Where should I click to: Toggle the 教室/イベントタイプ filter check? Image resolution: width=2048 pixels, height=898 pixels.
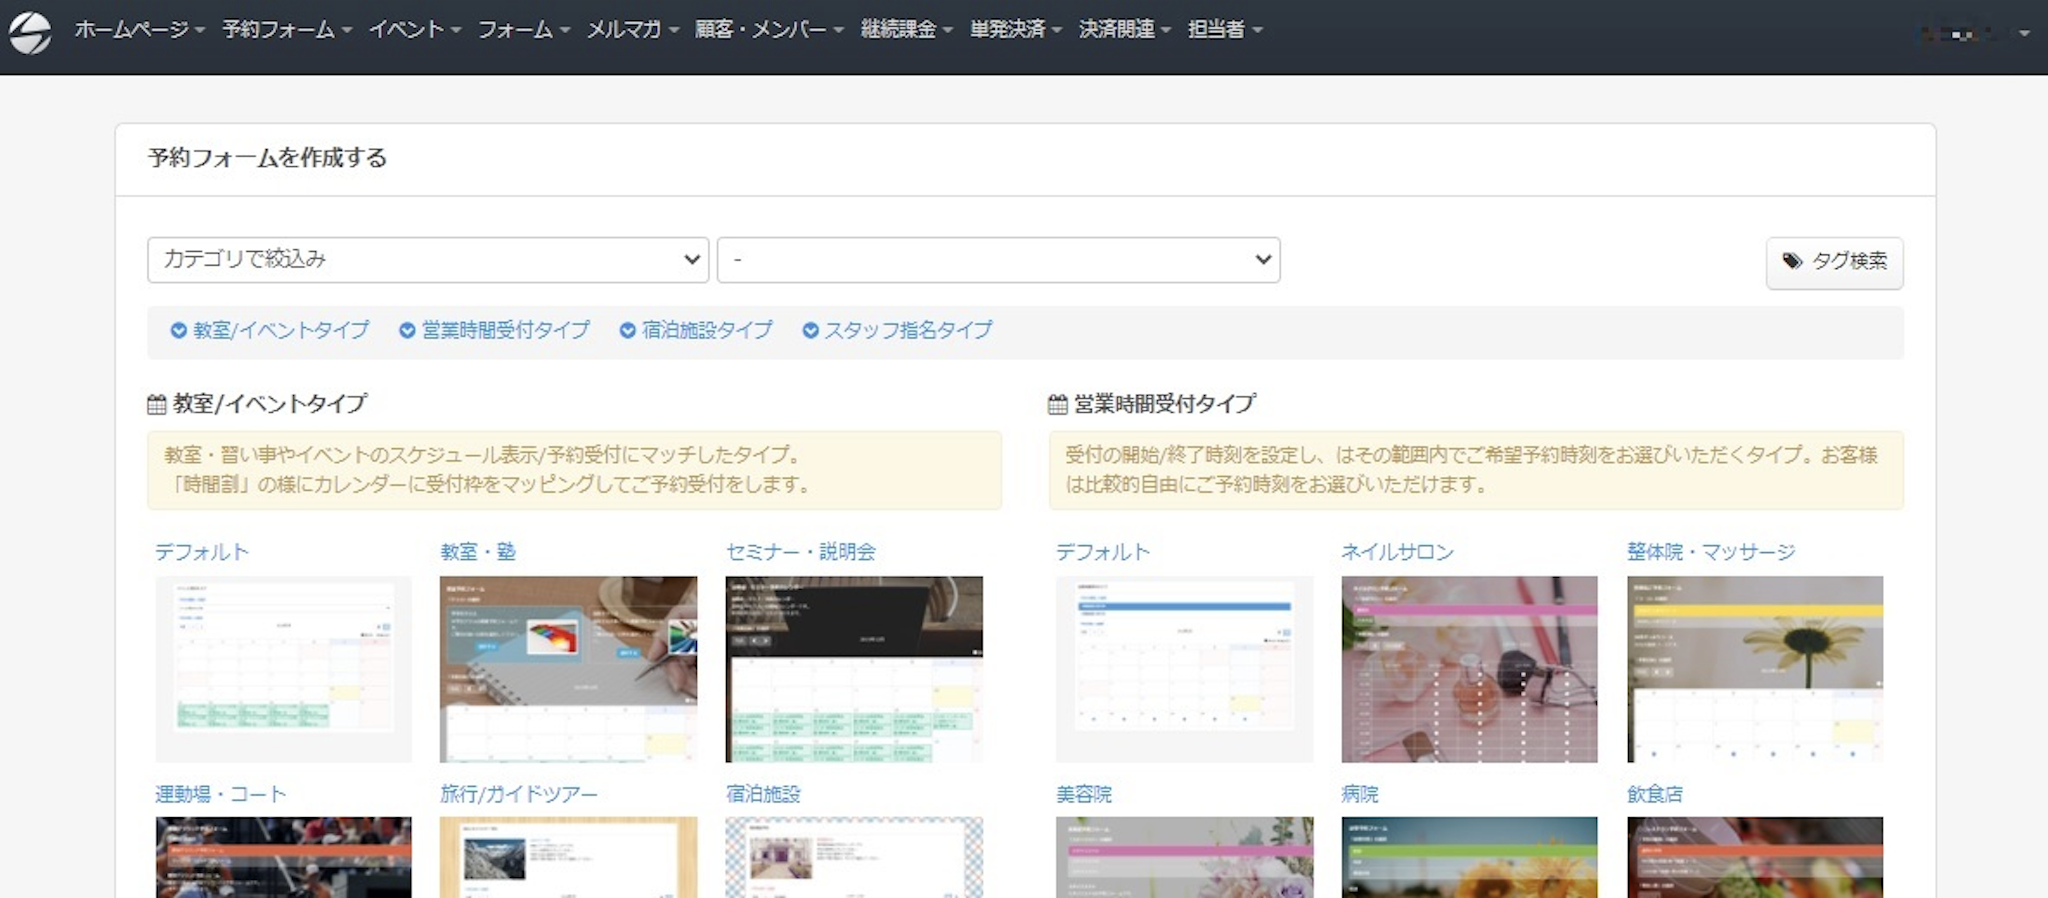(x=179, y=331)
